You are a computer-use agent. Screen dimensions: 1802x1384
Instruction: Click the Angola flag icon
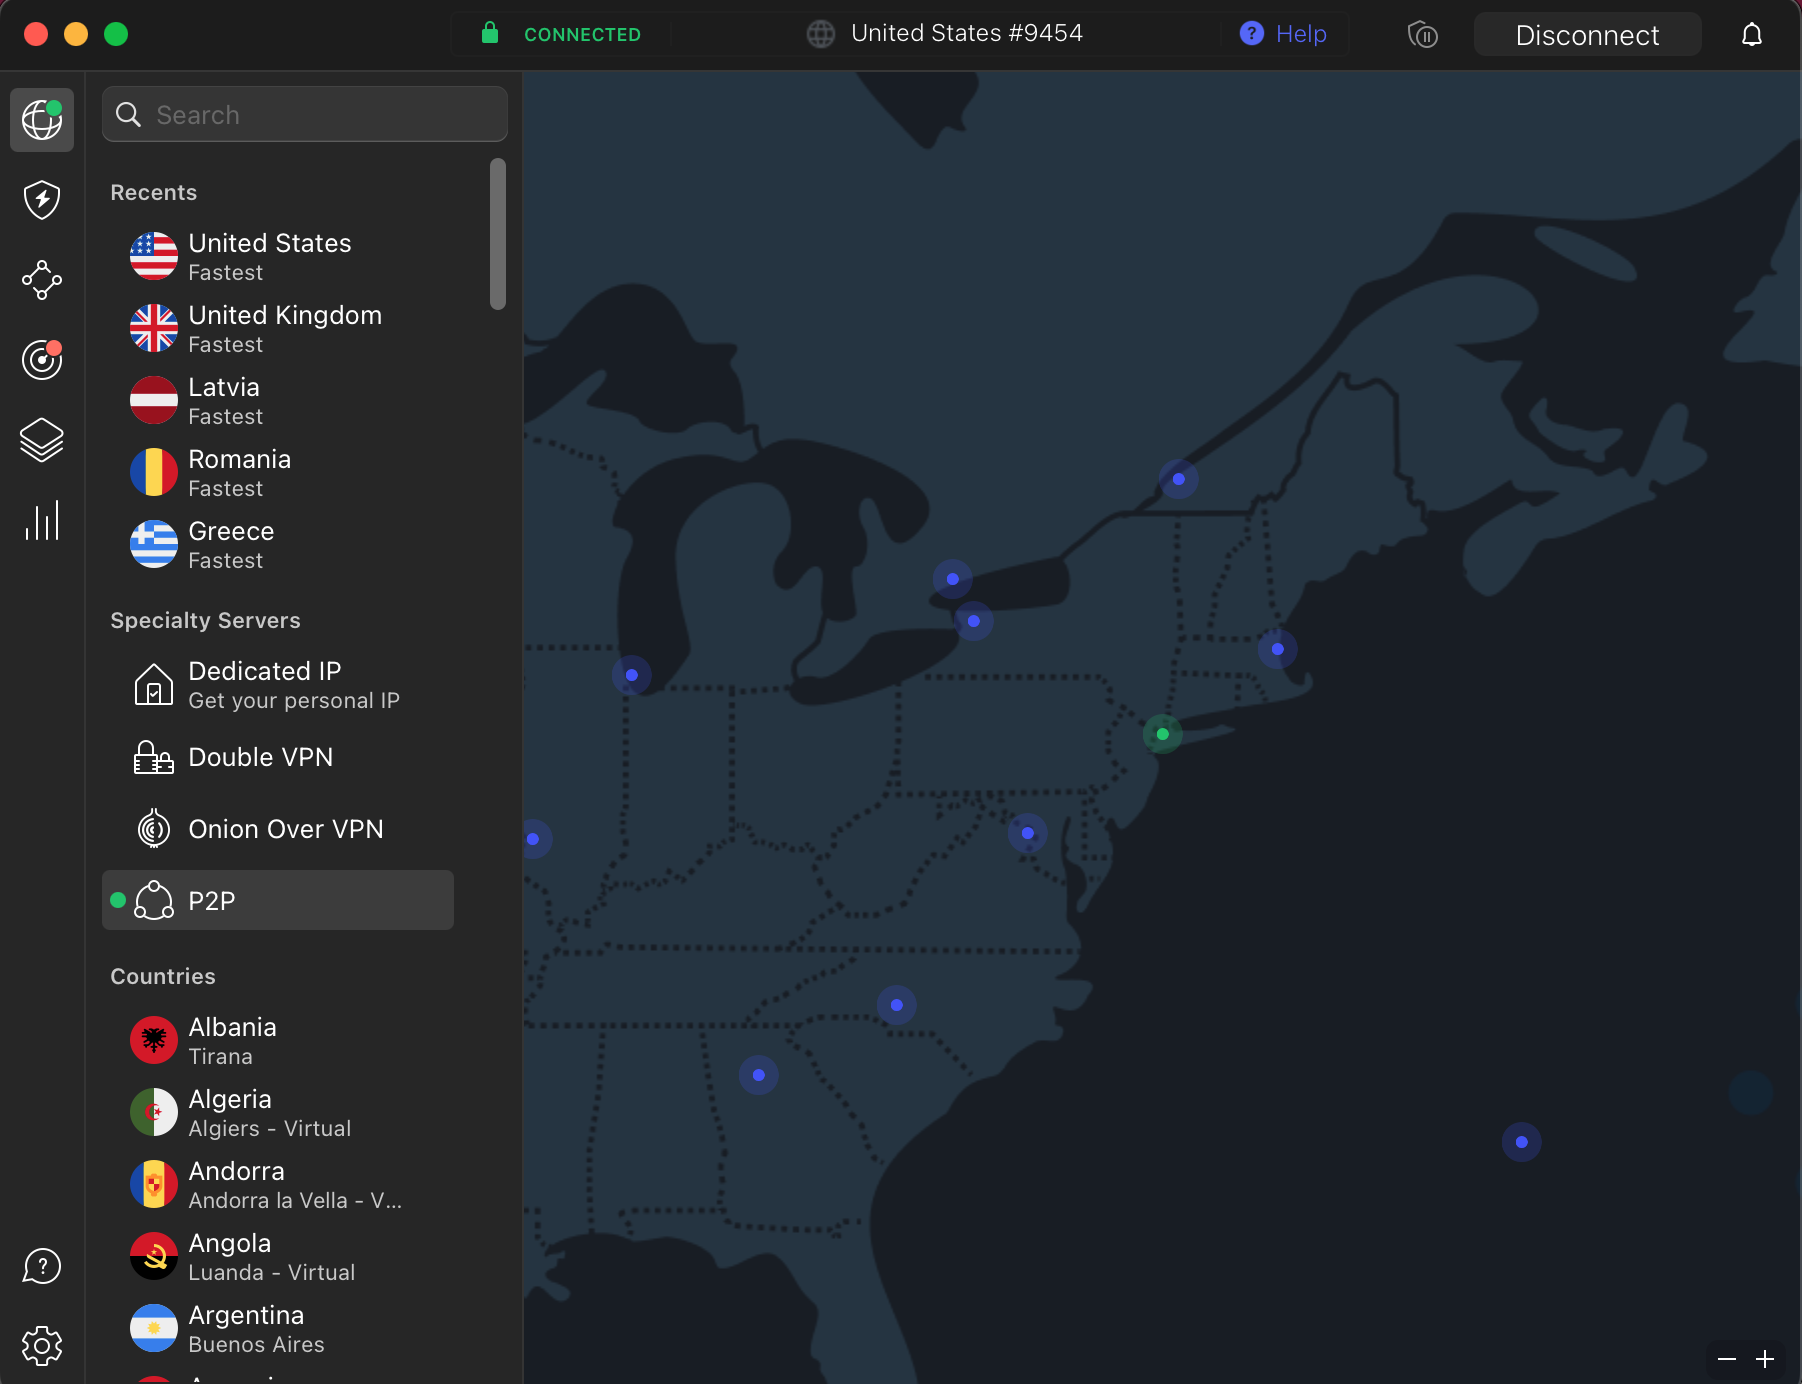coord(154,1256)
